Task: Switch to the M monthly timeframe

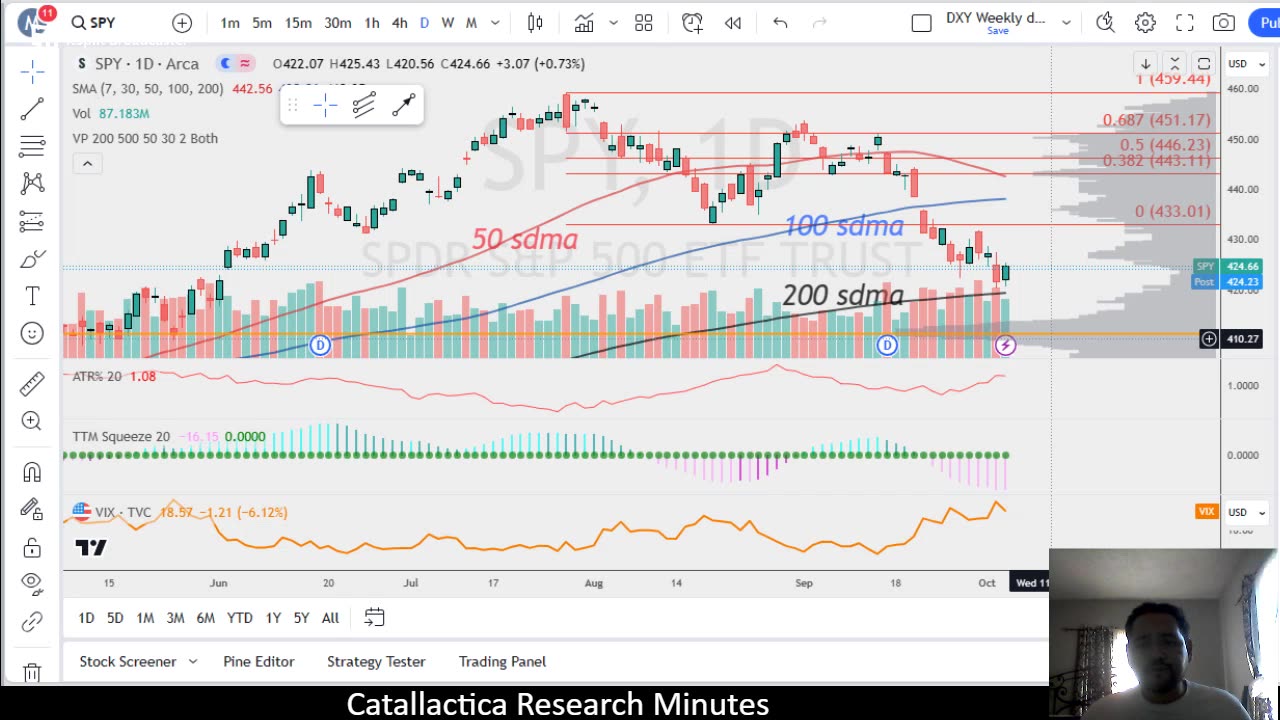Action: coord(471,22)
